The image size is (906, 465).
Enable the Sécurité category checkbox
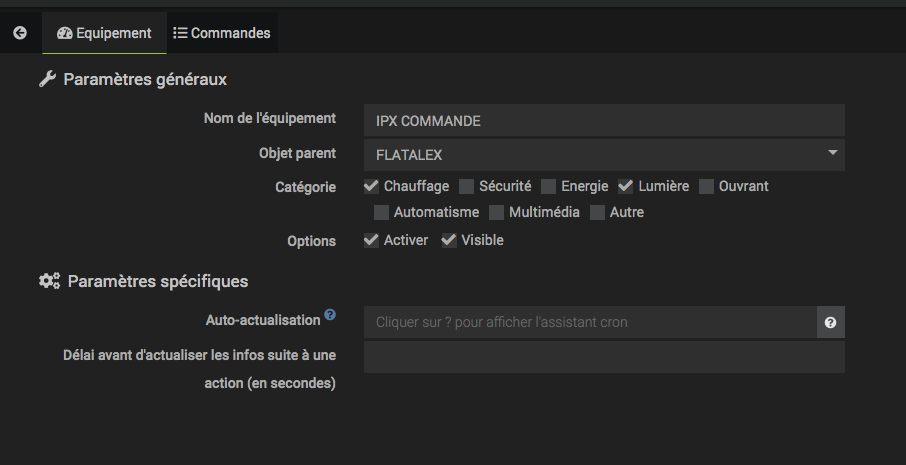tap(466, 186)
